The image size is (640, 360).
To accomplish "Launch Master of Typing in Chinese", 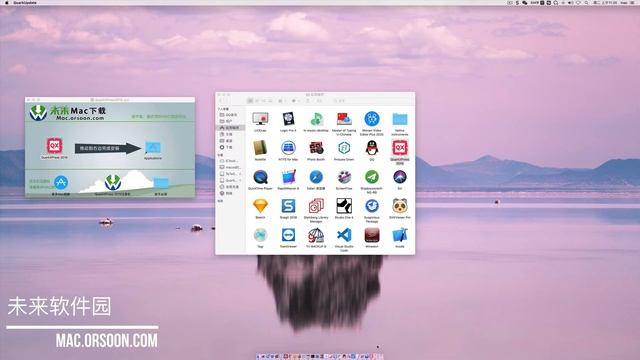I will (344, 120).
